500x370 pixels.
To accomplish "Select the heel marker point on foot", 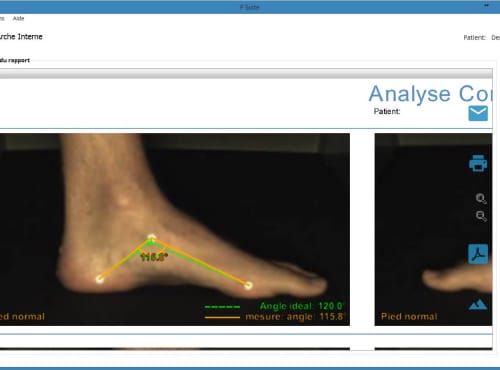I will pyautogui.click(x=99, y=279).
